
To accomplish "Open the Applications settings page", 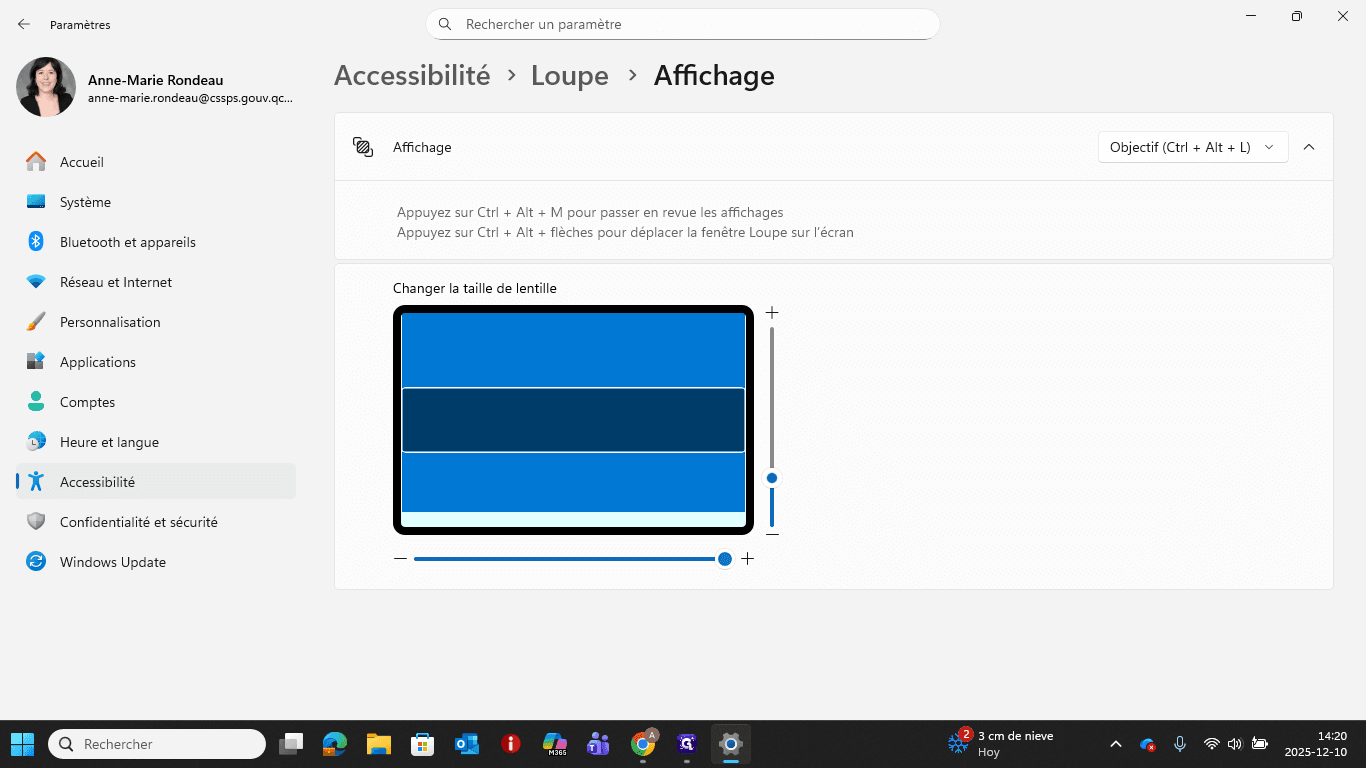I will [156, 362].
